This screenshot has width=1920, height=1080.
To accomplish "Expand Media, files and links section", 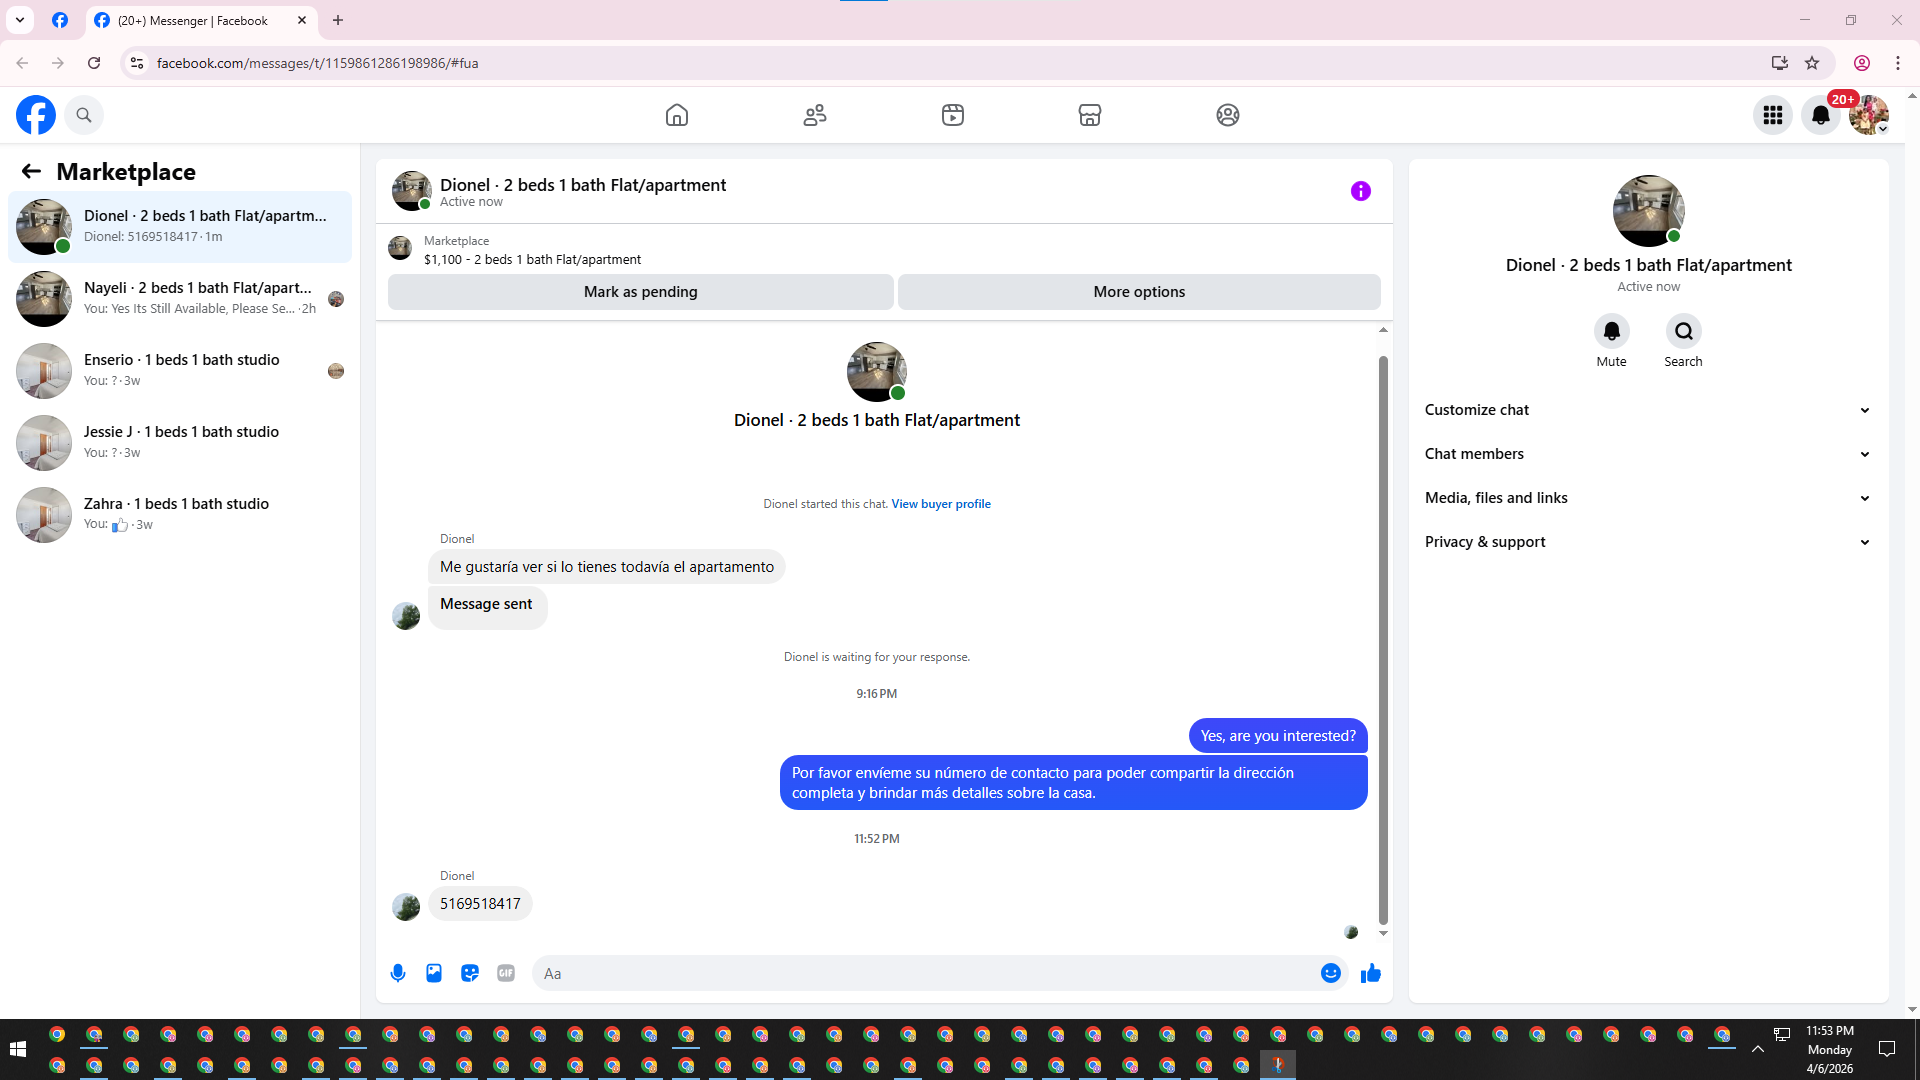I will (1648, 498).
